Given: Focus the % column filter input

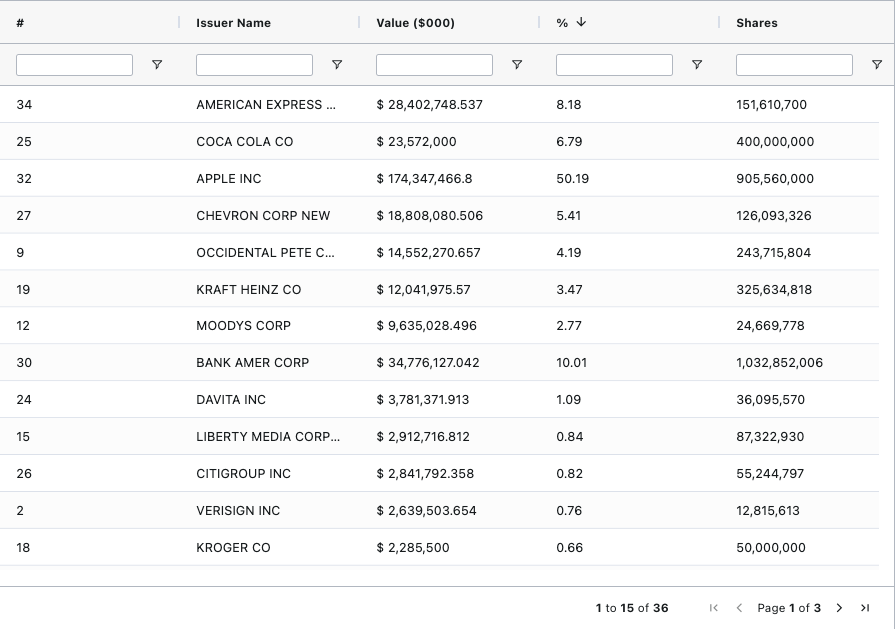Looking at the screenshot, I should point(614,64).
